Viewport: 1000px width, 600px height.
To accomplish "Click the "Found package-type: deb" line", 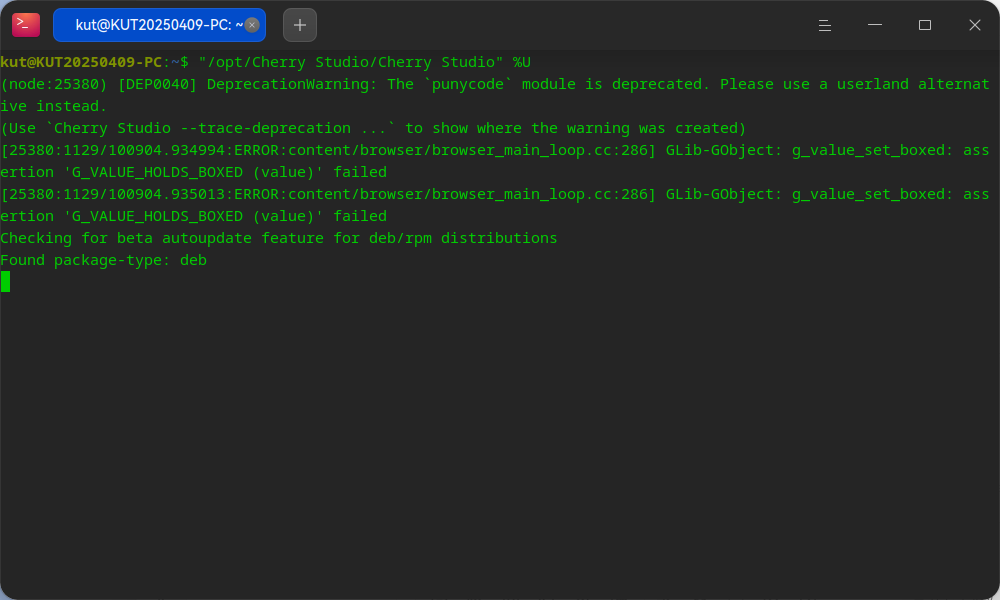I will tap(103, 260).
